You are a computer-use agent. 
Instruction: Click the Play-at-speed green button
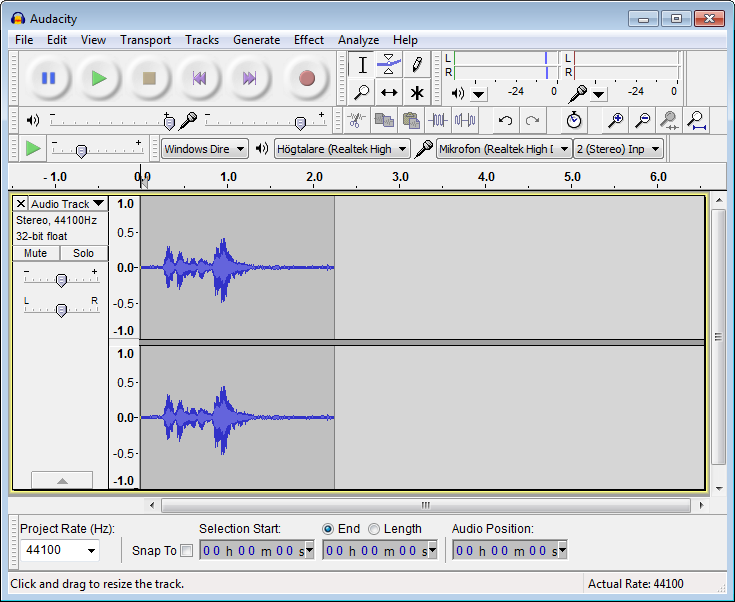click(x=33, y=149)
